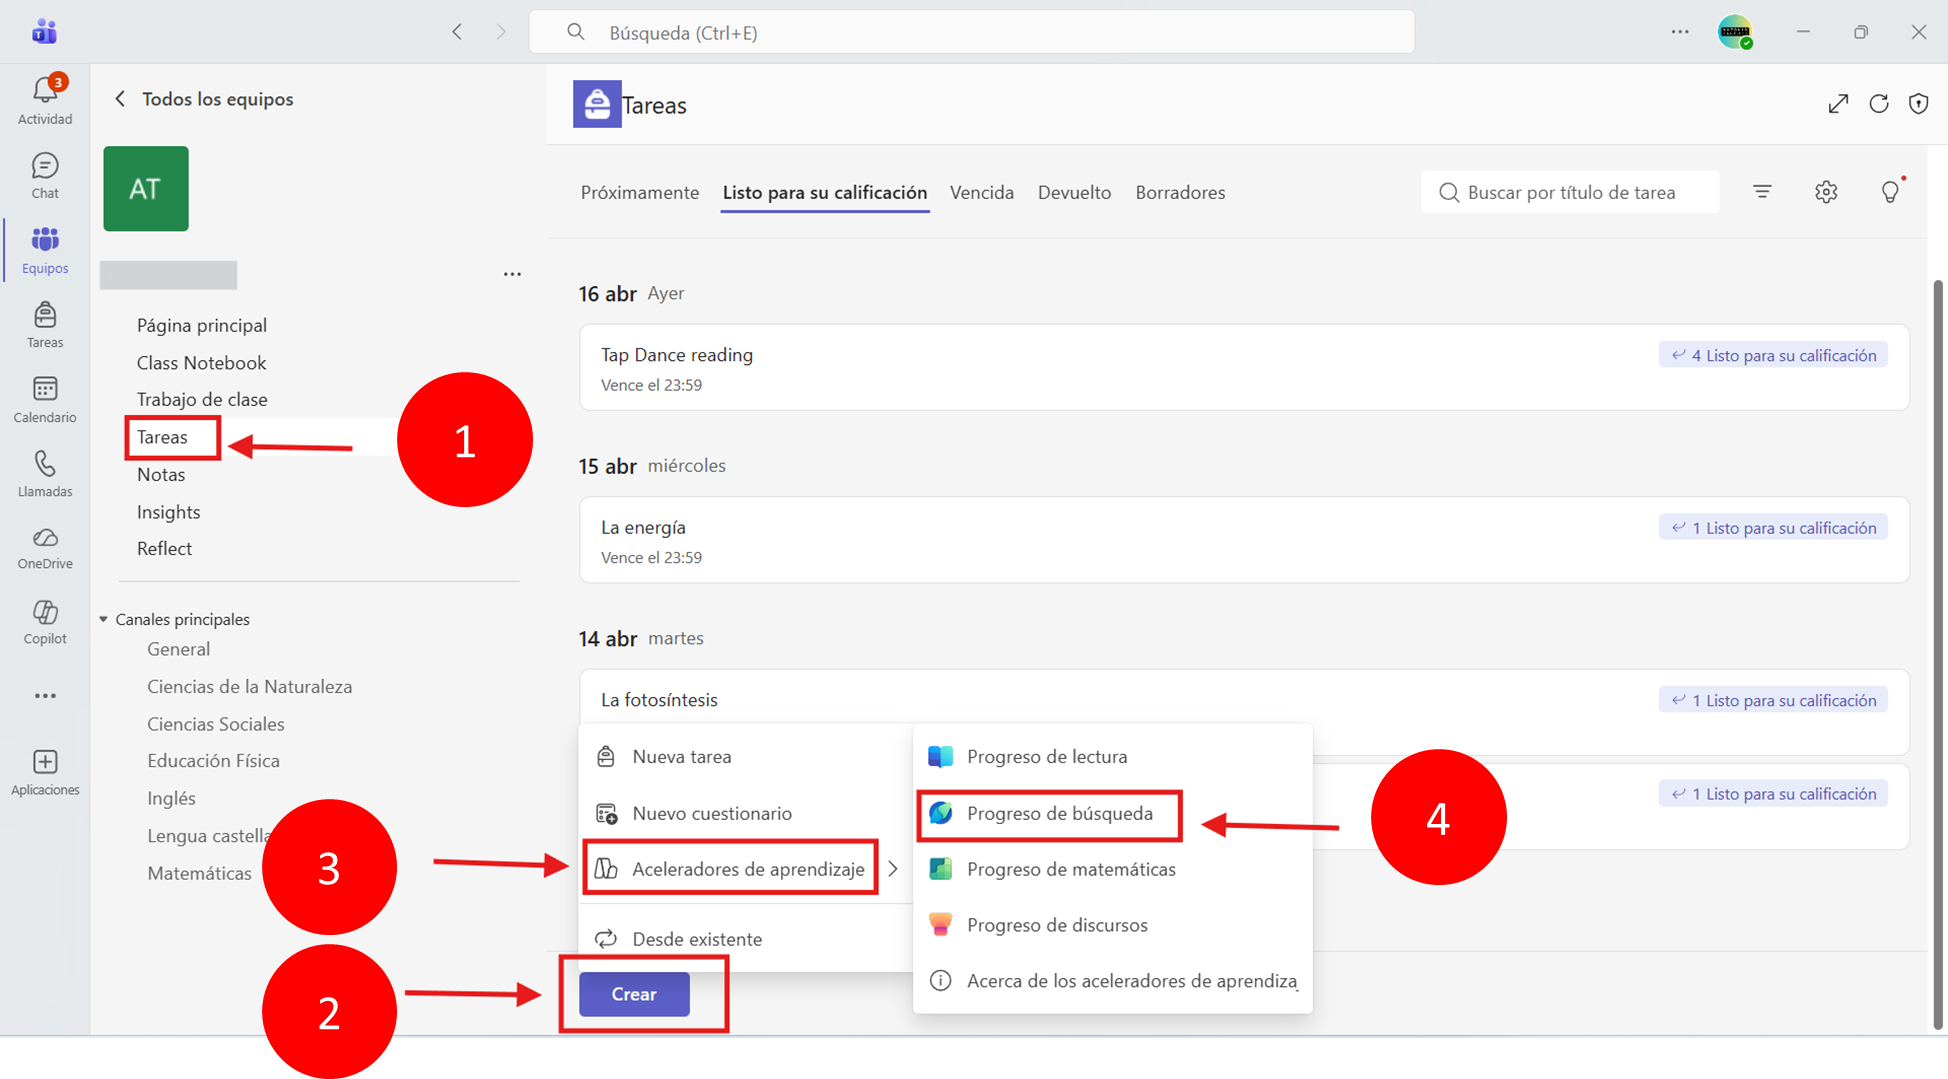Select Equipos in the left rail
Viewport: 1948px width, 1079px height.
(45, 250)
